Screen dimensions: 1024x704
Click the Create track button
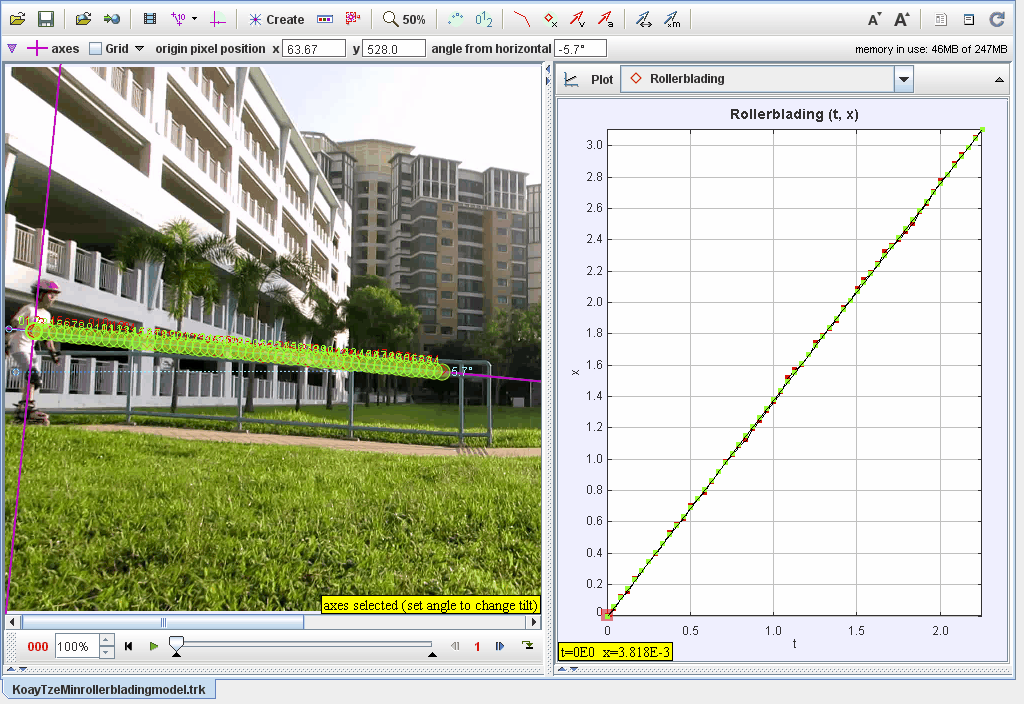[x=277, y=20]
